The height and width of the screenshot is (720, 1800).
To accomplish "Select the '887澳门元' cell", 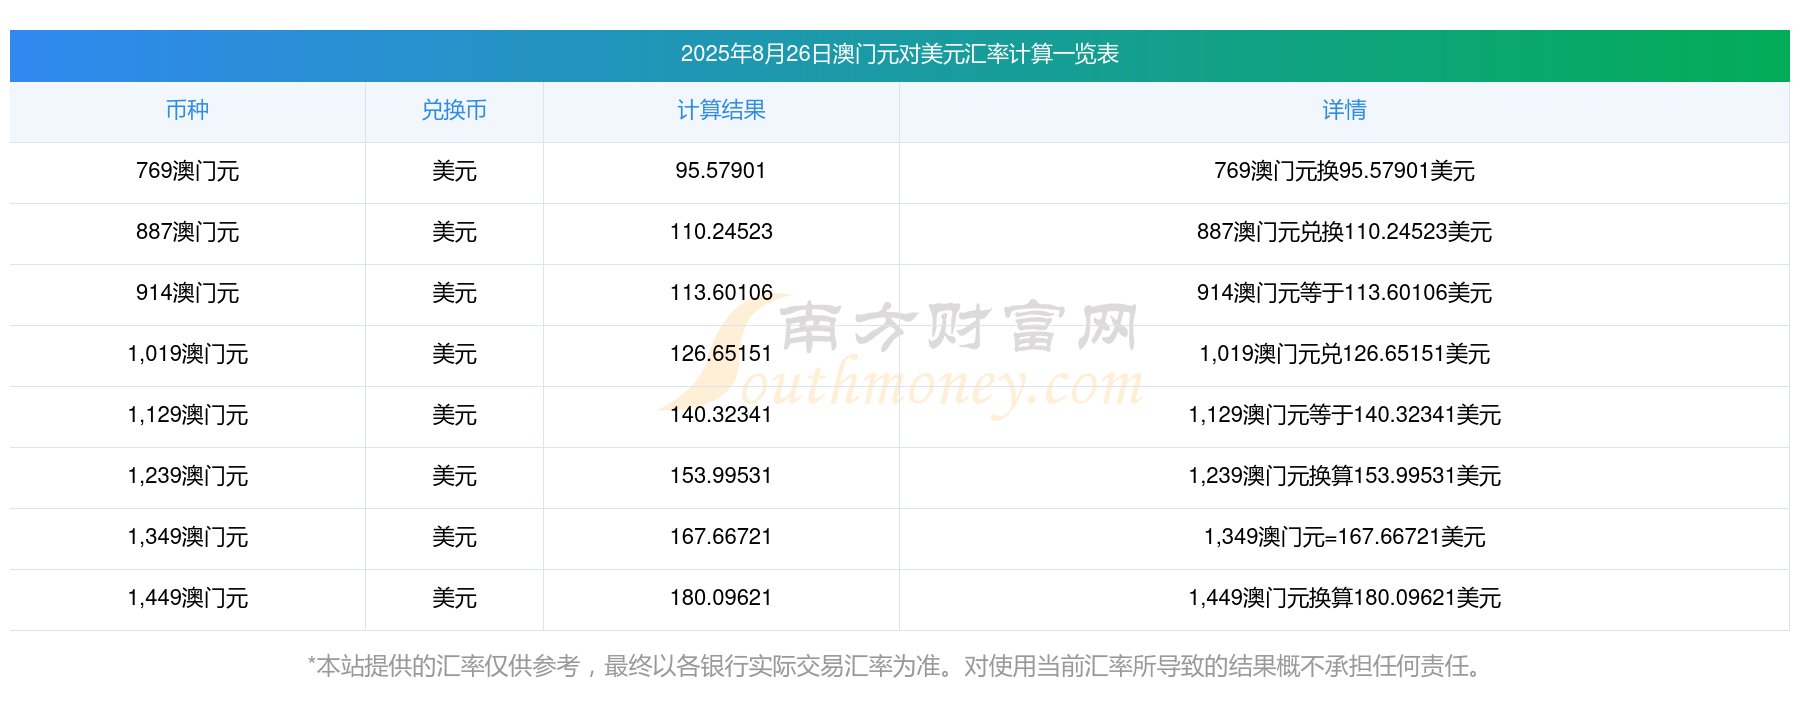I will [187, 232].
